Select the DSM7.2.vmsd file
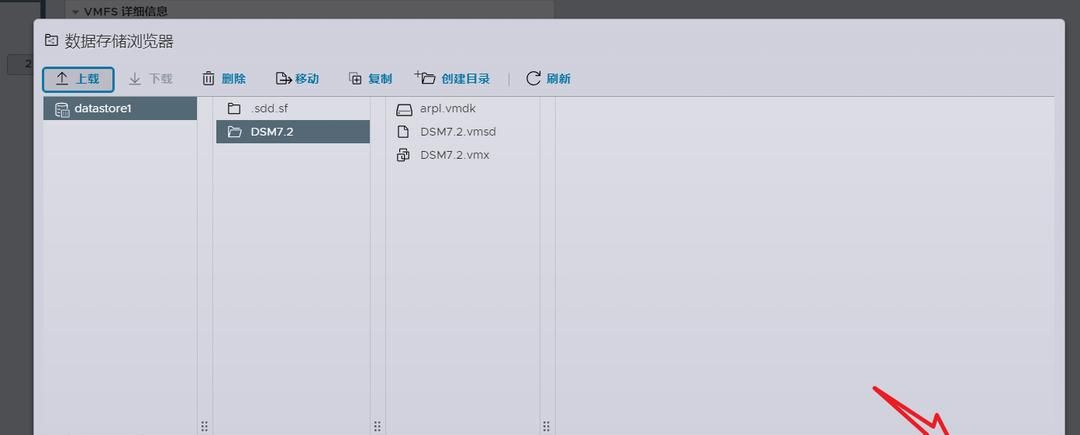This screenshot has width=1080, height=435. 457,131
